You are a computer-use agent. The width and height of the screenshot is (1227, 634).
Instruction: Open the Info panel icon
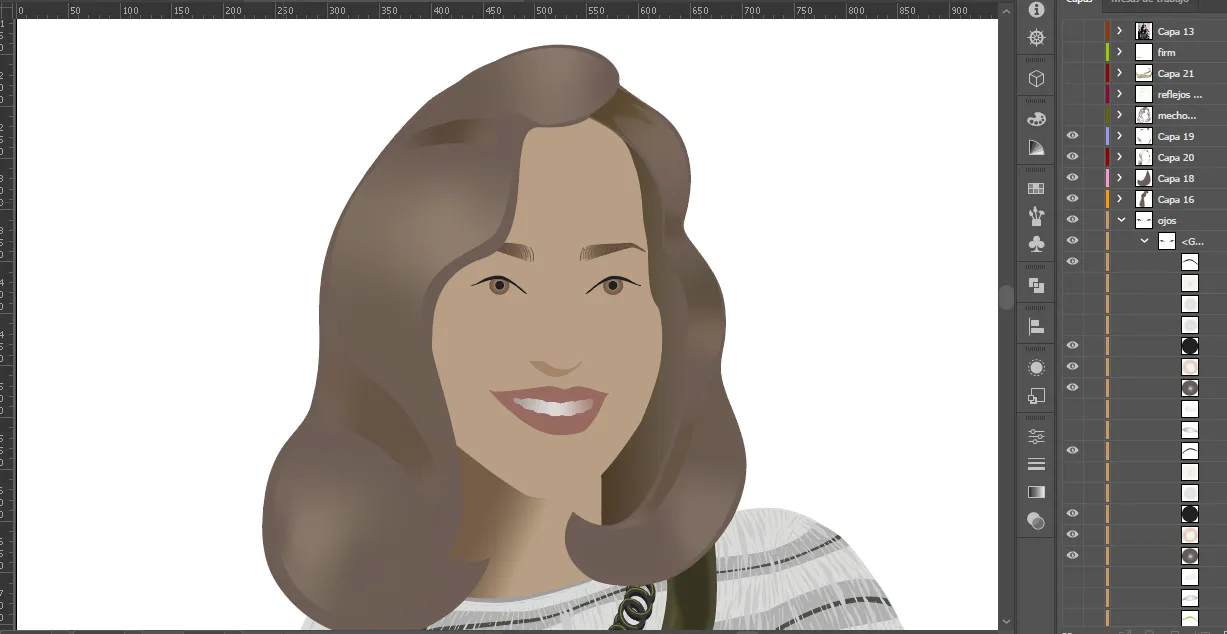coord(1036,9)
